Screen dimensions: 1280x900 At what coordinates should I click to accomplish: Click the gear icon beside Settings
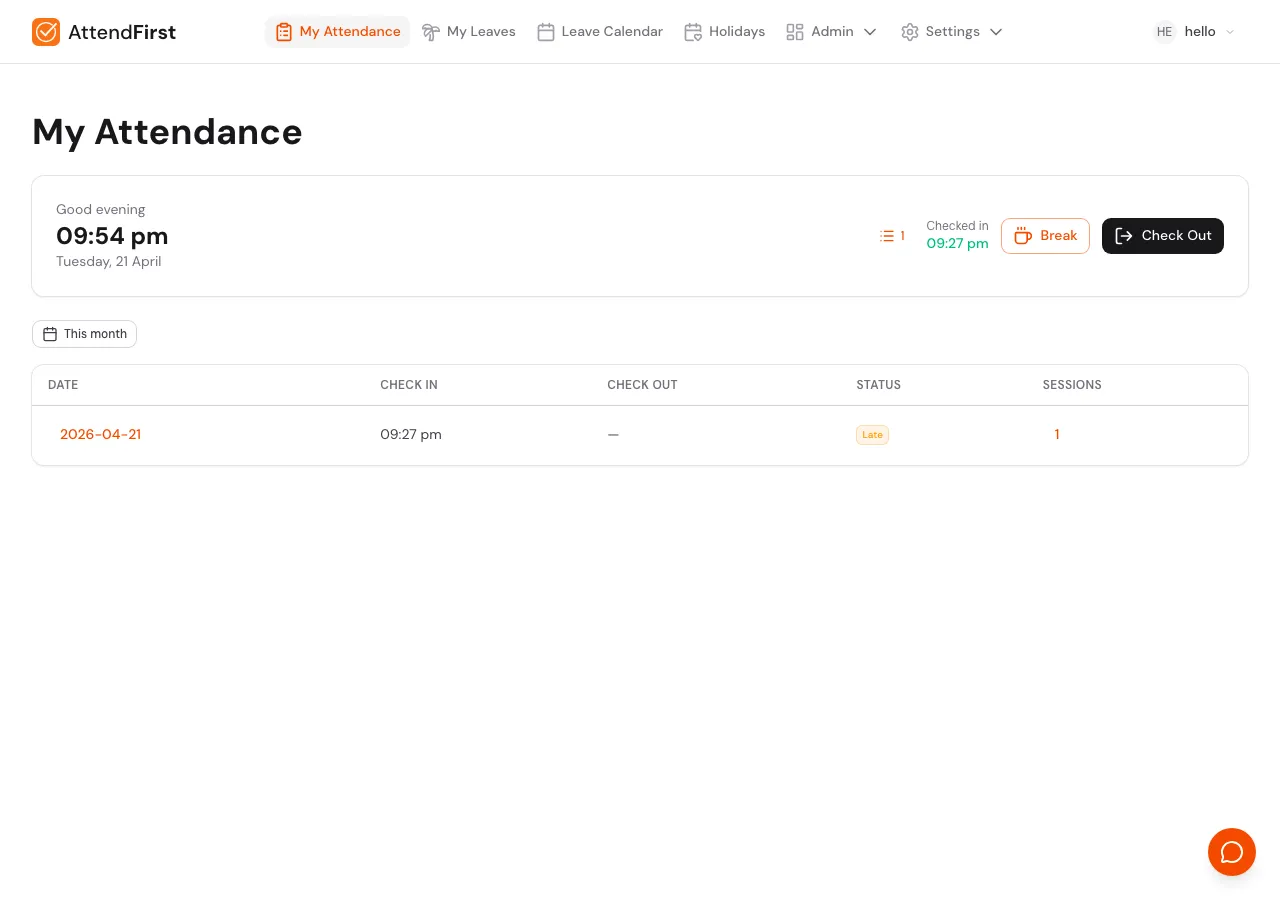(910, 32)
